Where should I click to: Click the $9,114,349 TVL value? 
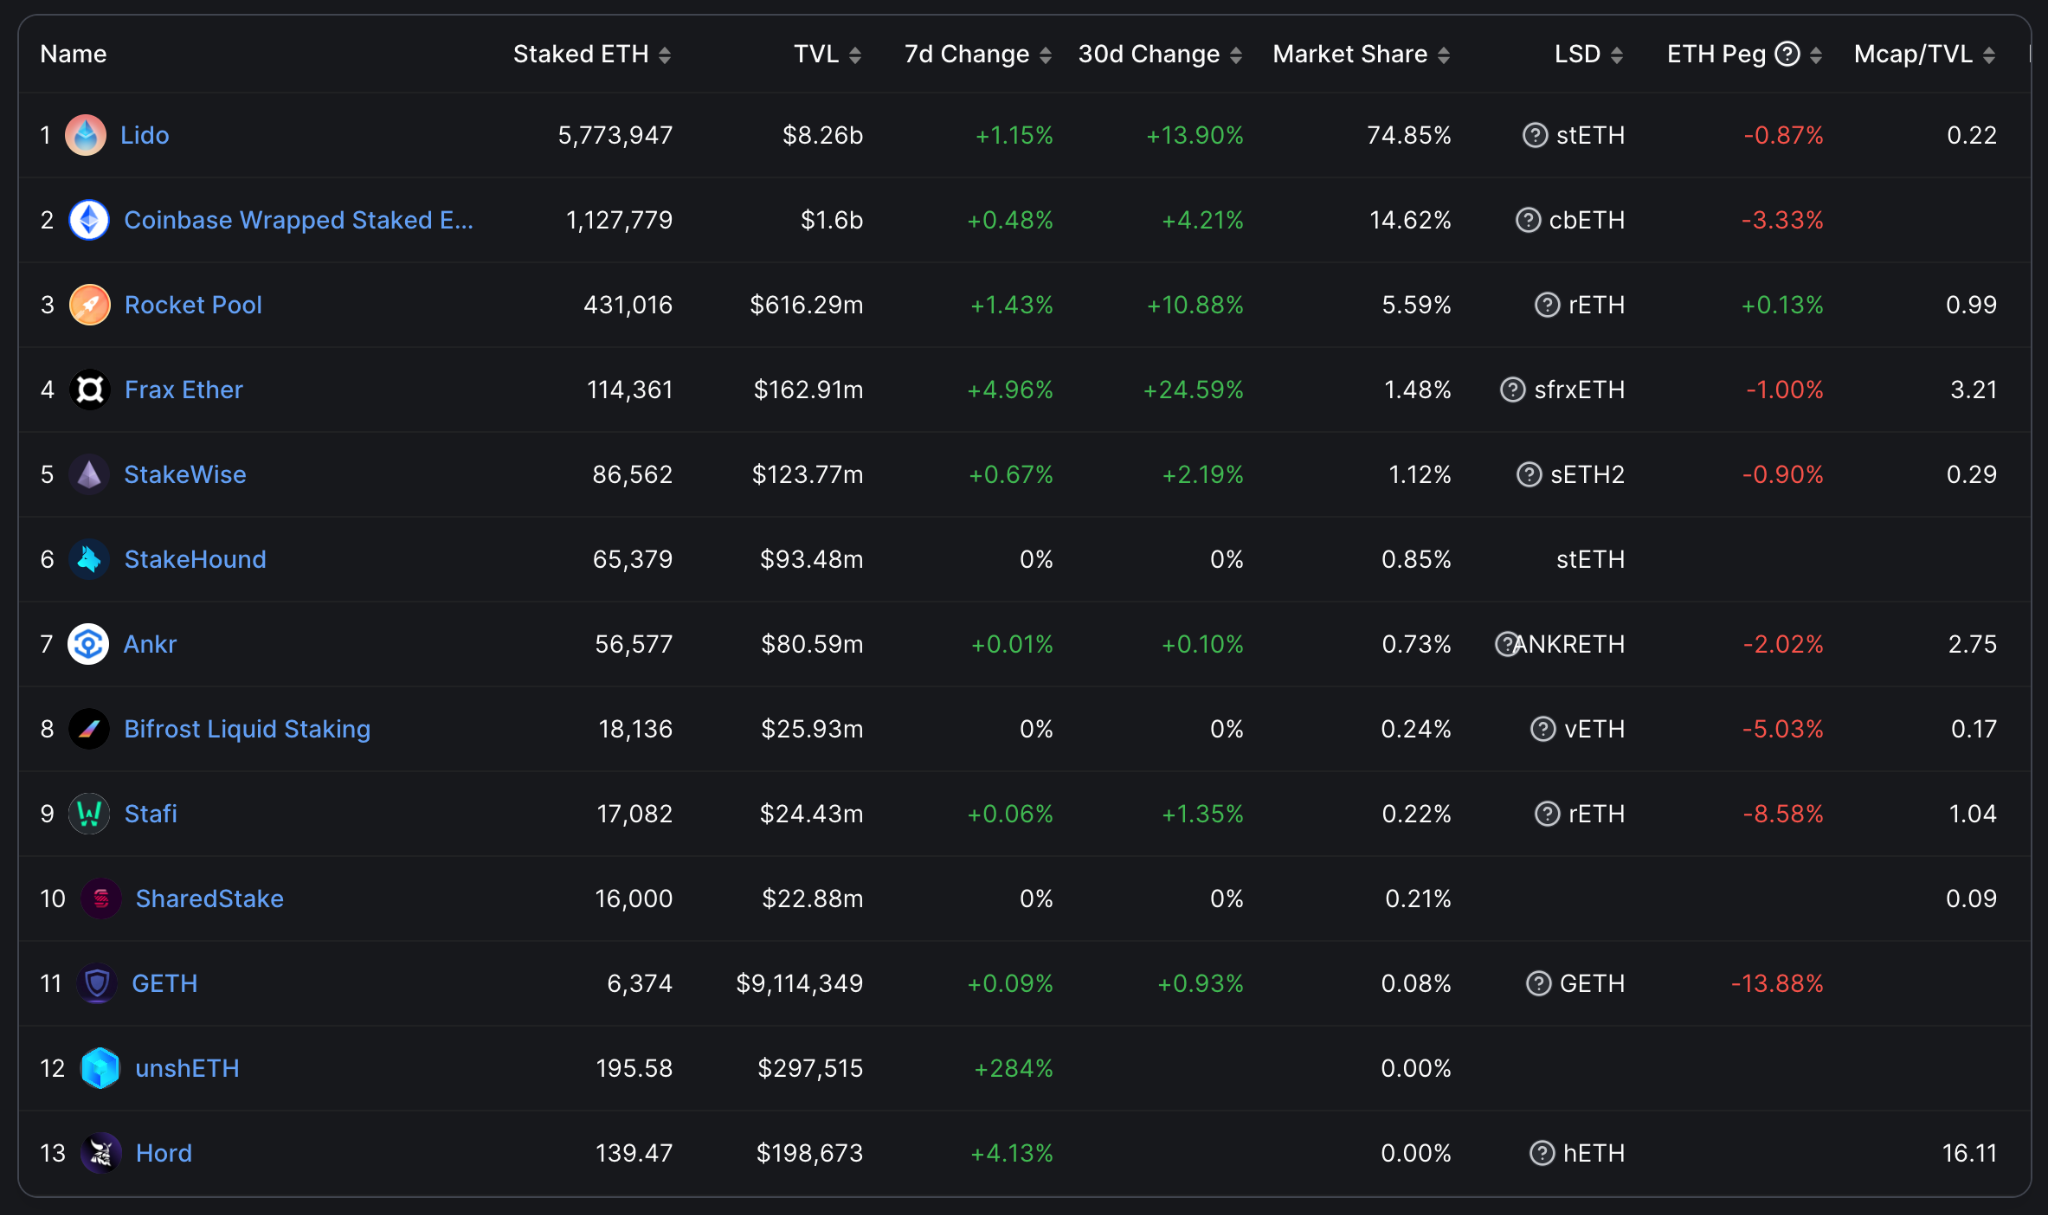click(x=799, y=984)
